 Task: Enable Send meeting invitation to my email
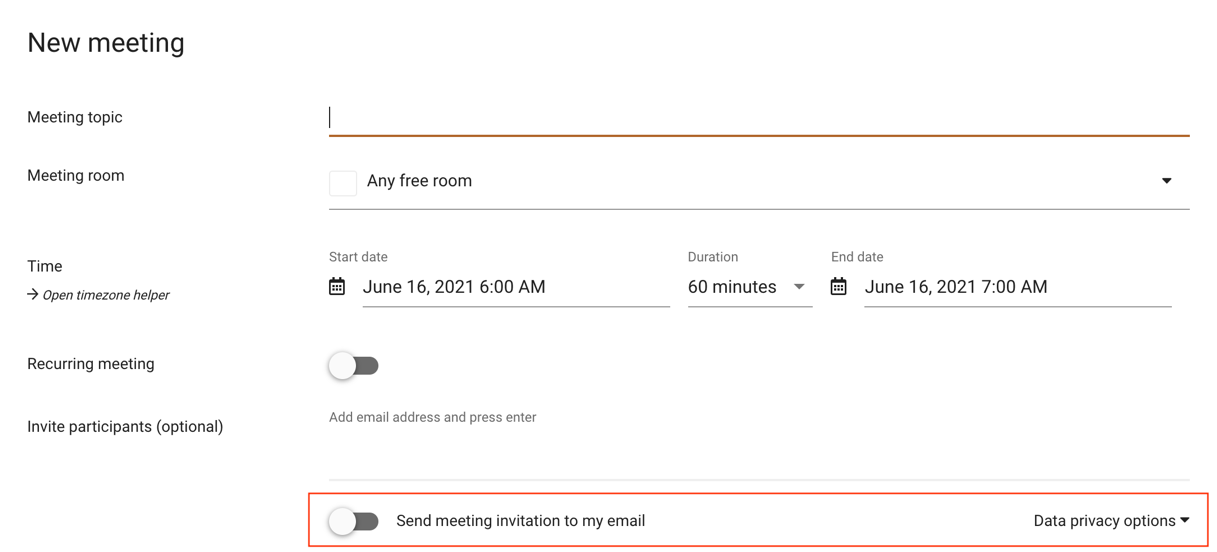point(354,521)
